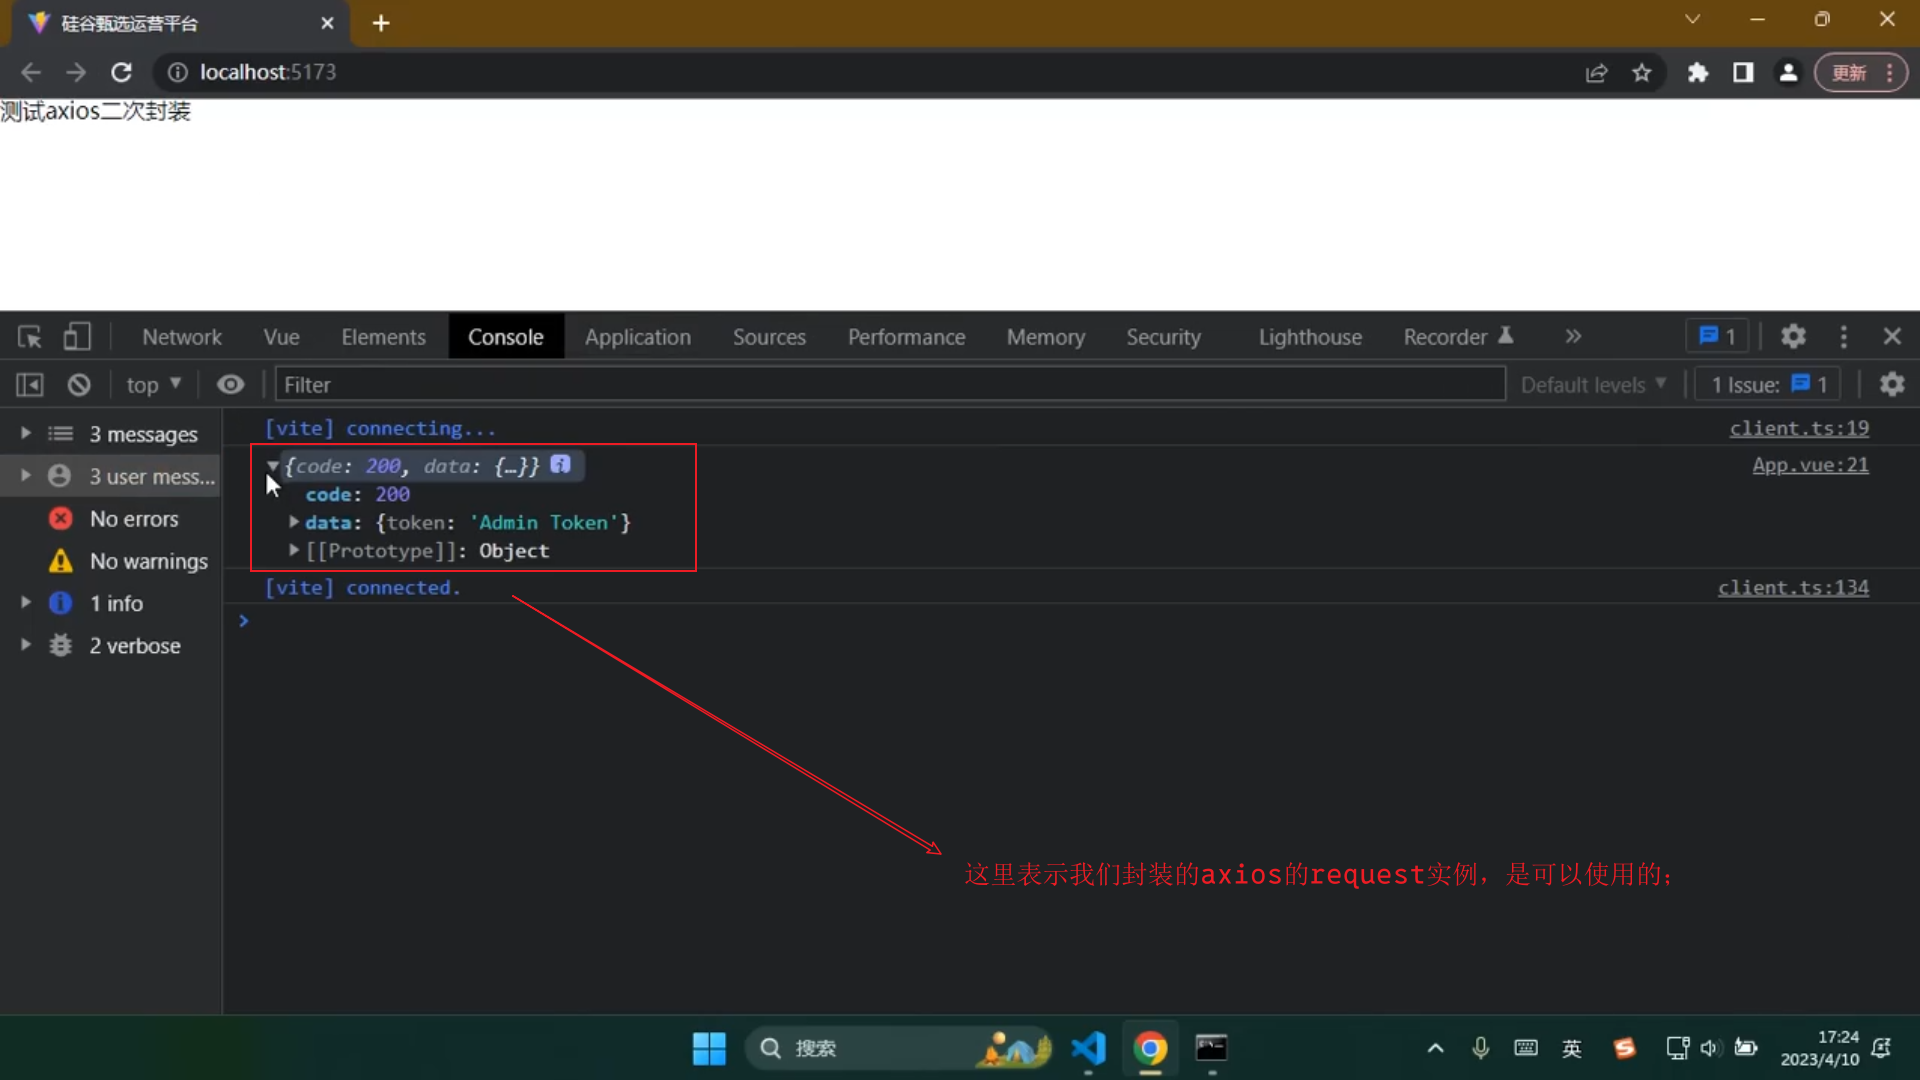Open the Memory tab
Image resolution: width=1920 pixels, height=1080 pixels.
pyautogui.click(x=1046, y=337)
